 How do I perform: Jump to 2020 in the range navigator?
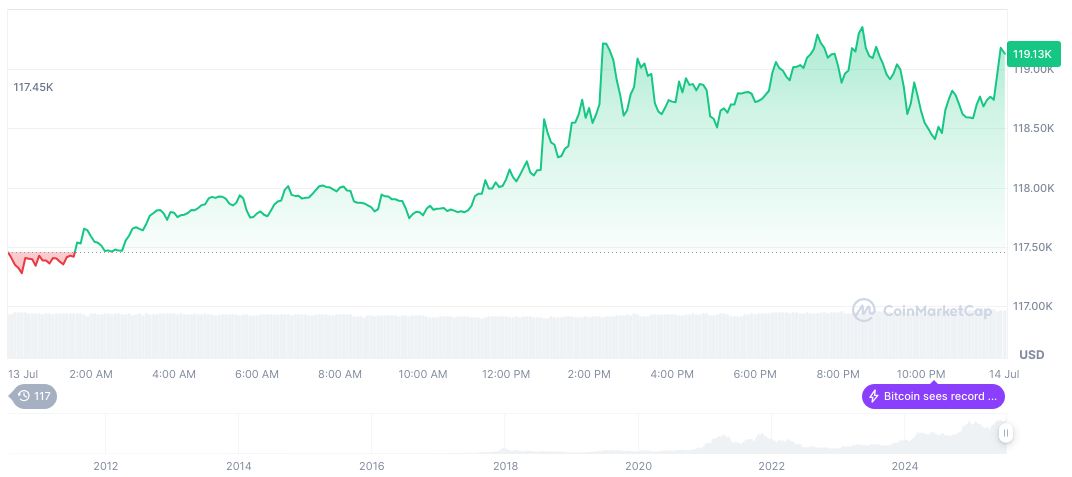click(638, 466)
